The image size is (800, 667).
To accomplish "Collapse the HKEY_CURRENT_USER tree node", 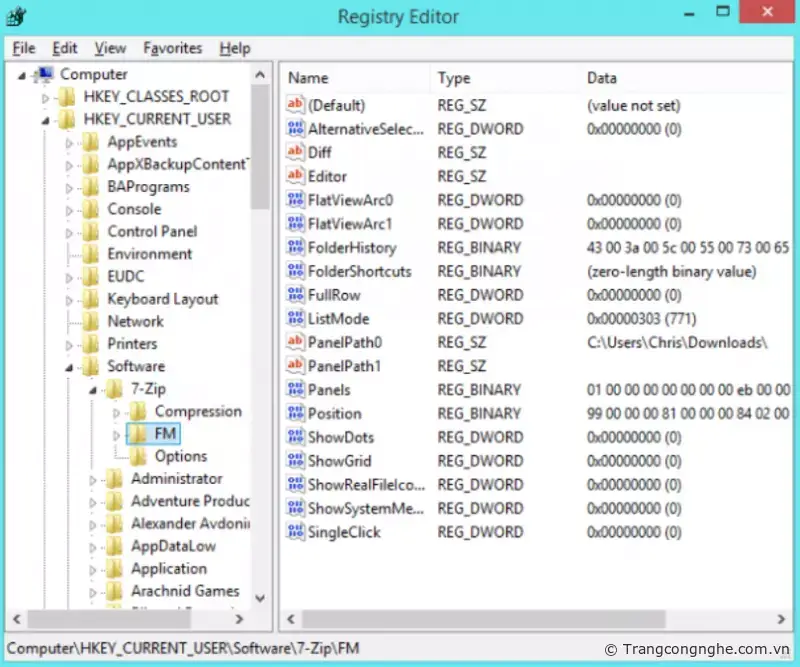I will click(44, 119).
